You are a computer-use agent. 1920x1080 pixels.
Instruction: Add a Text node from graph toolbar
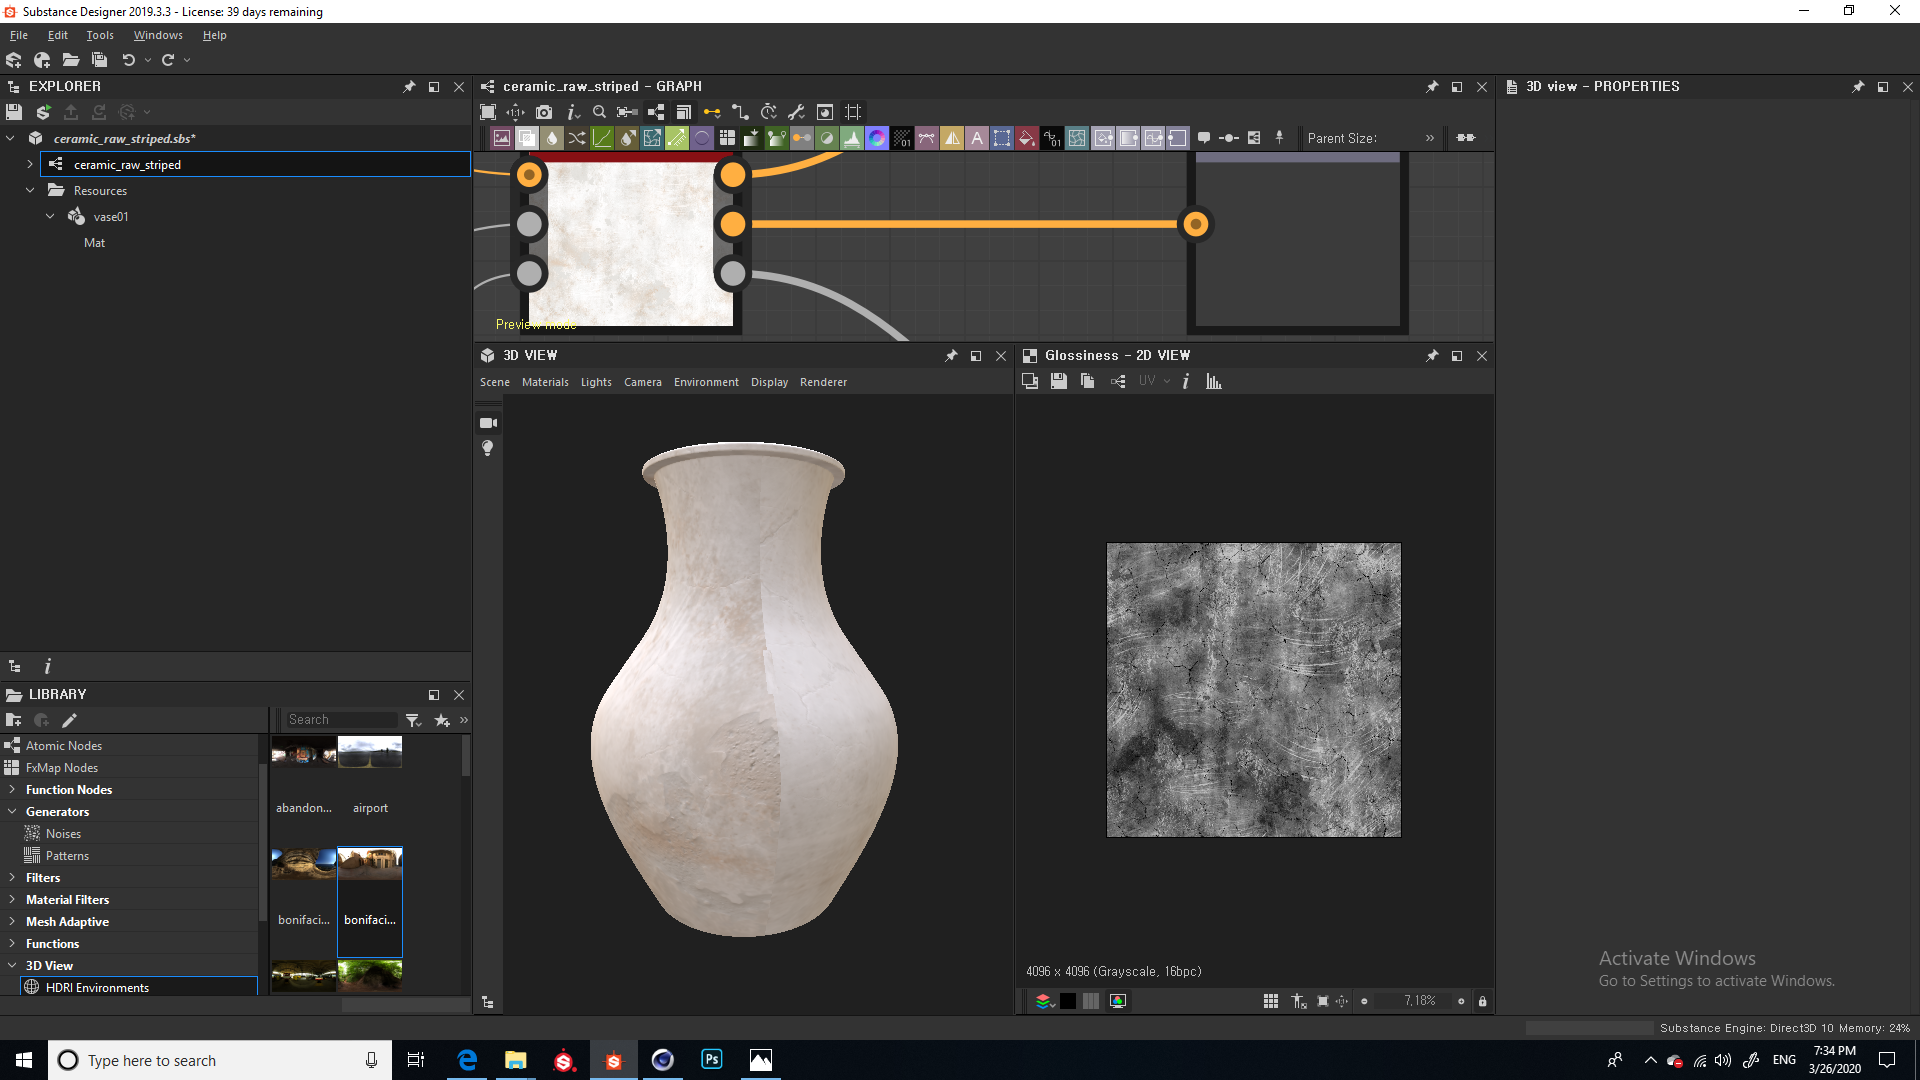[977, 138]
